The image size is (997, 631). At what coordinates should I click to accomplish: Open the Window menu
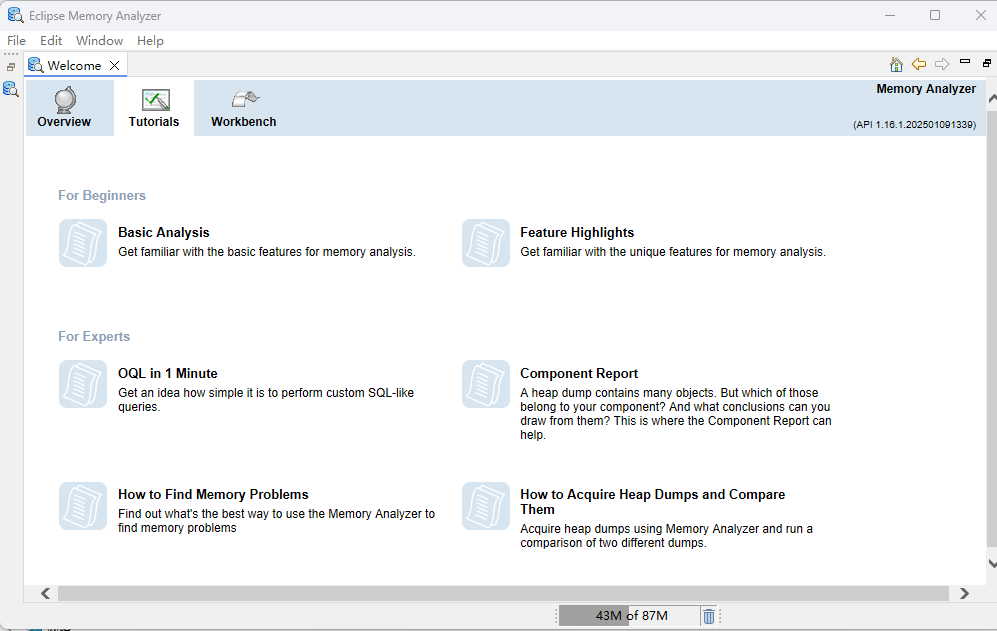point(99,41)
